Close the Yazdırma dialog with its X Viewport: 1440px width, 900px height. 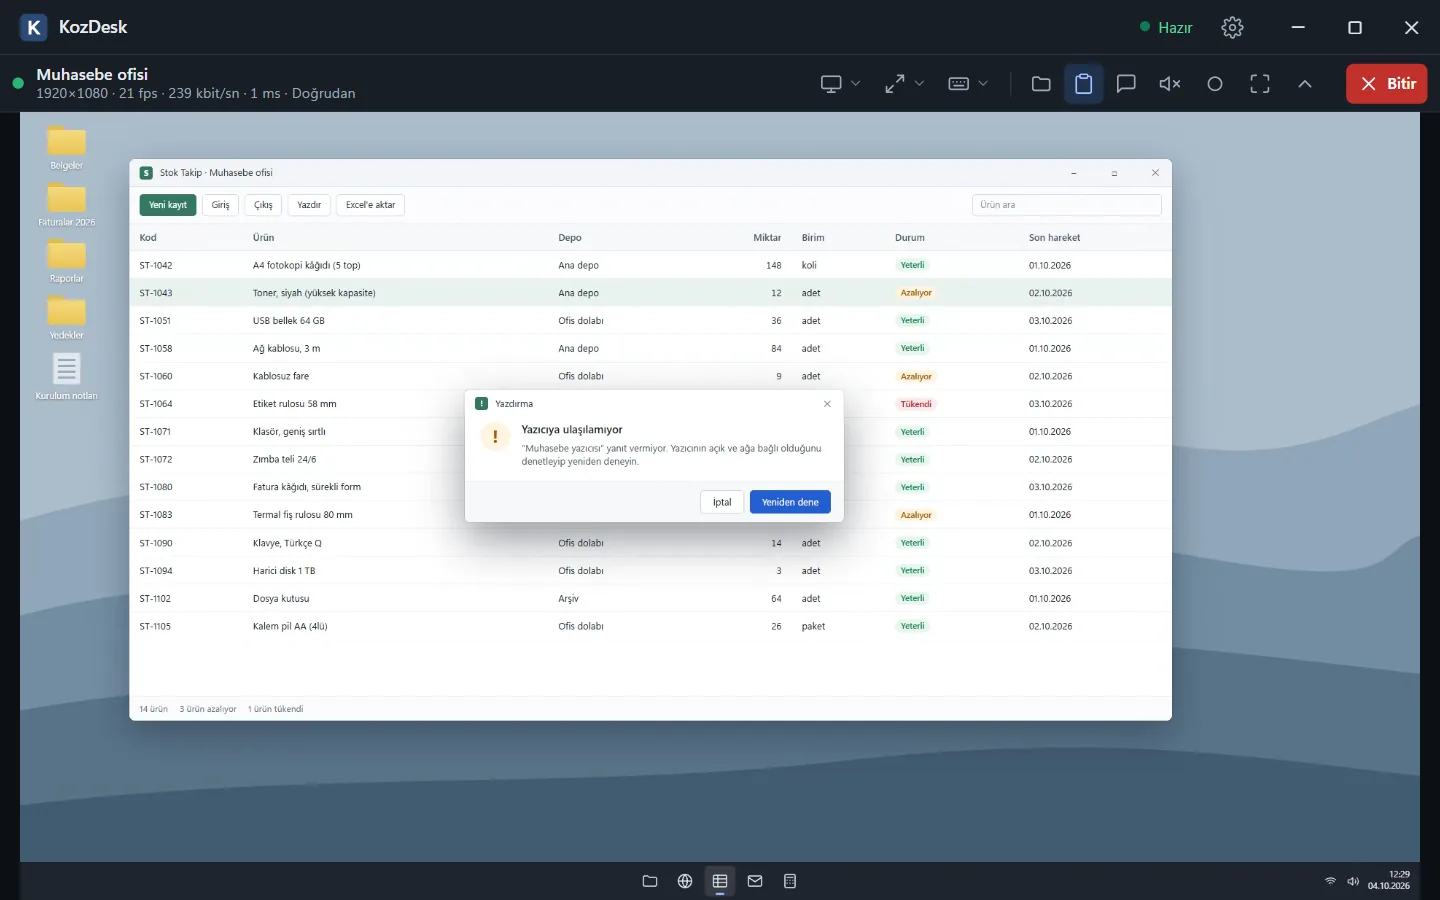[x=827, y=404]
